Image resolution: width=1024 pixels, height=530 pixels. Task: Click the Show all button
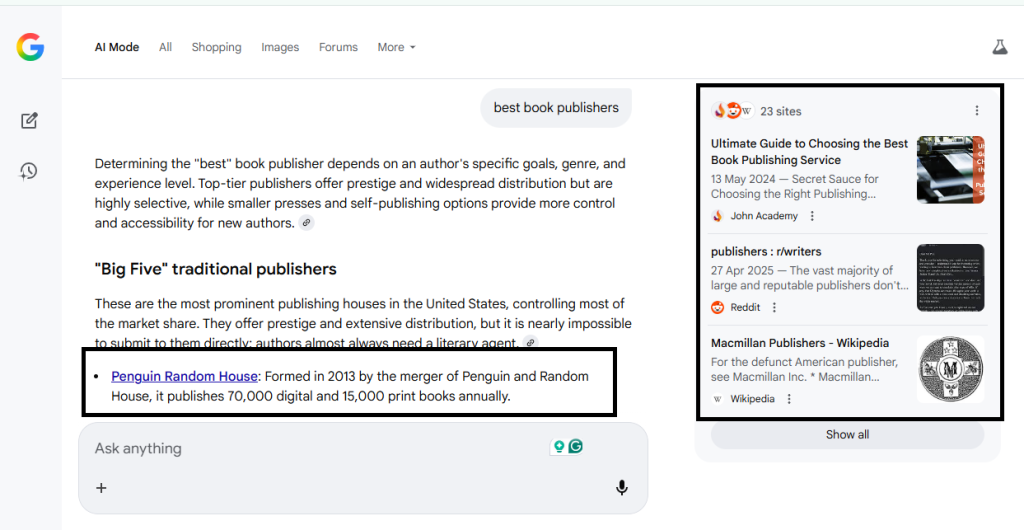coord(847,435)
